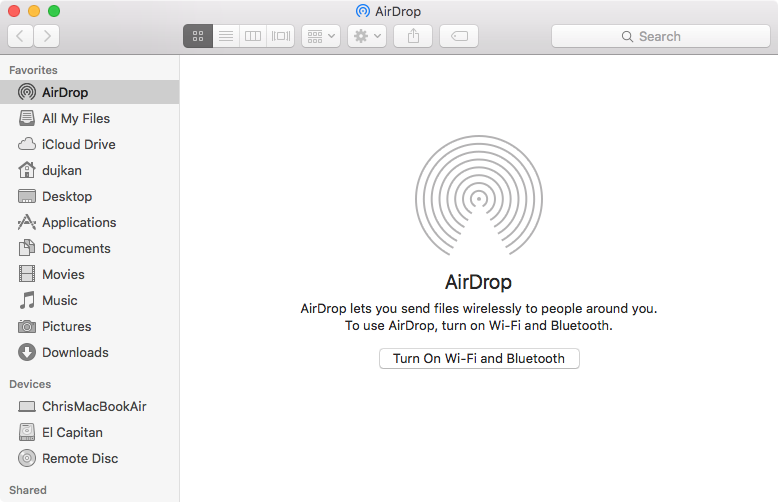Open Movies filmstrip icon in sidebar

coord(27,274)
